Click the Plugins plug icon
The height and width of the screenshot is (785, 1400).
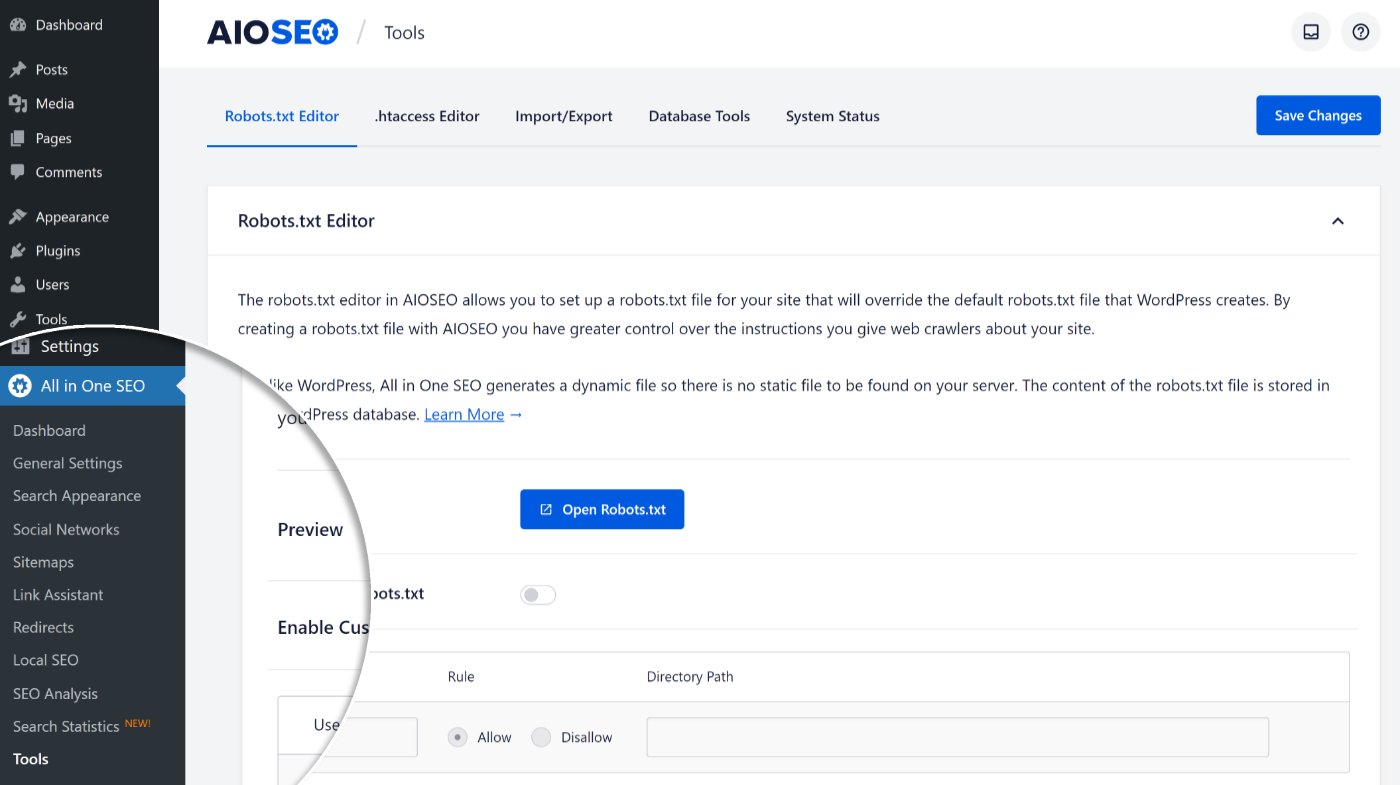(18, 250)
